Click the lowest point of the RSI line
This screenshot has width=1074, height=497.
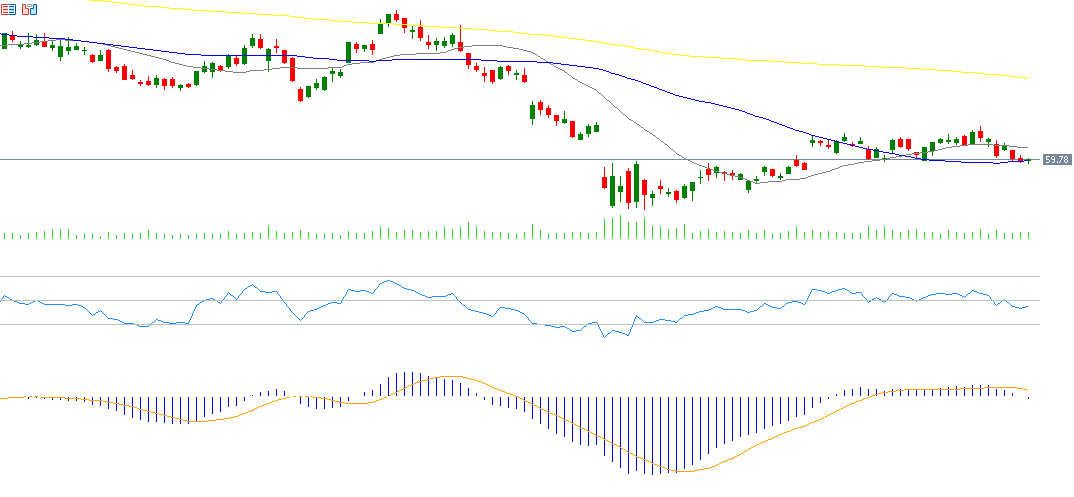[x=604, y=337]
